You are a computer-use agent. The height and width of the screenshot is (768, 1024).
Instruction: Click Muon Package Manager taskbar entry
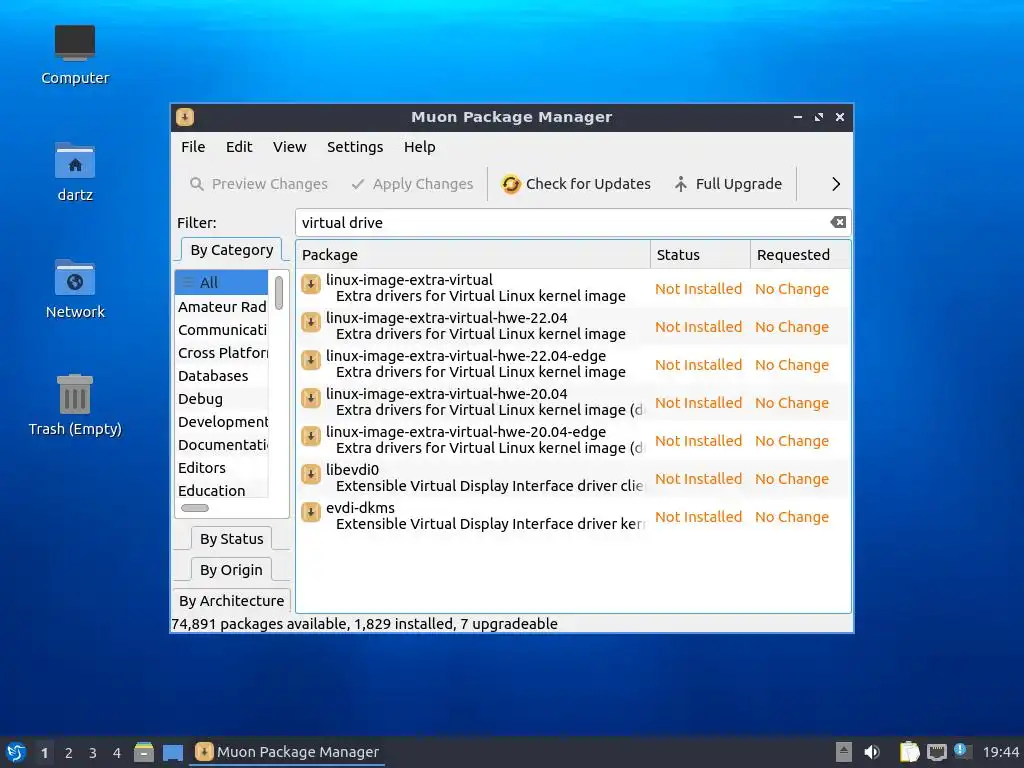287,752
